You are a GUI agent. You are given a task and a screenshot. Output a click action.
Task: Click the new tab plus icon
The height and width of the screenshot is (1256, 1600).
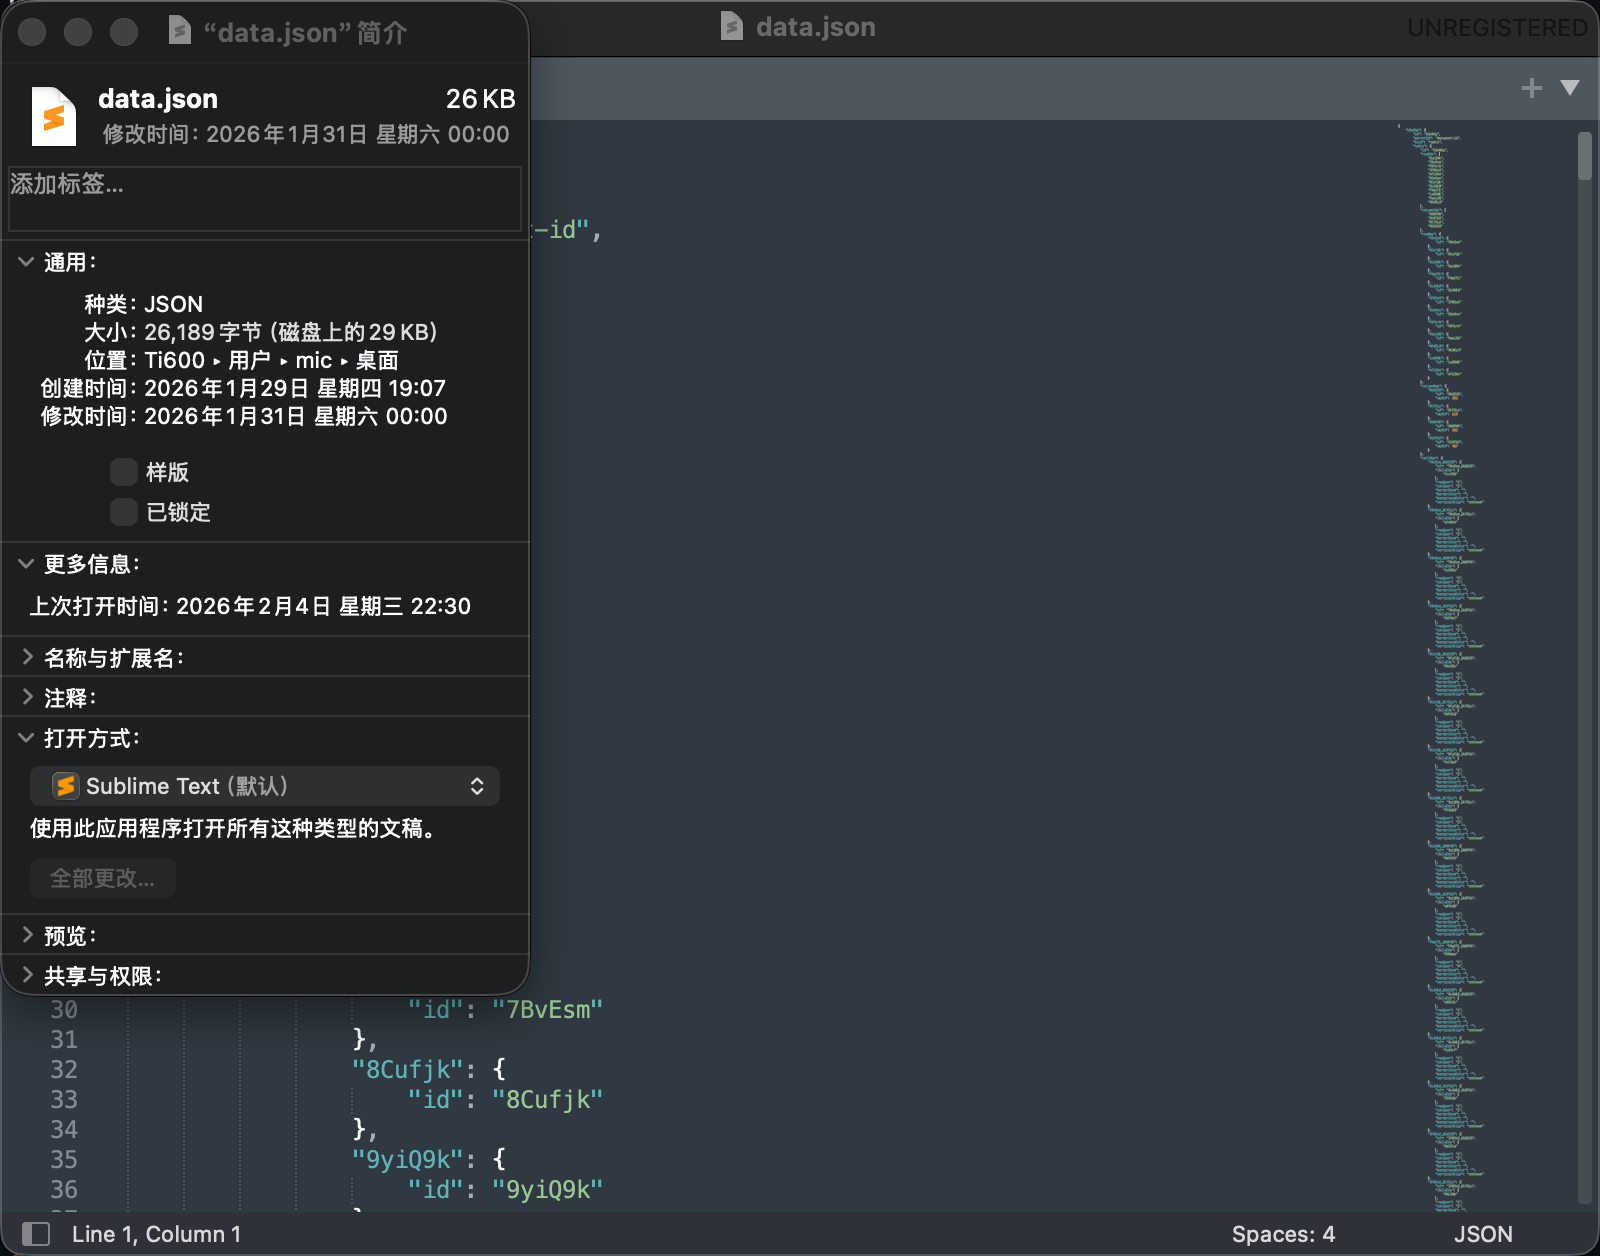pos(1531,88)
